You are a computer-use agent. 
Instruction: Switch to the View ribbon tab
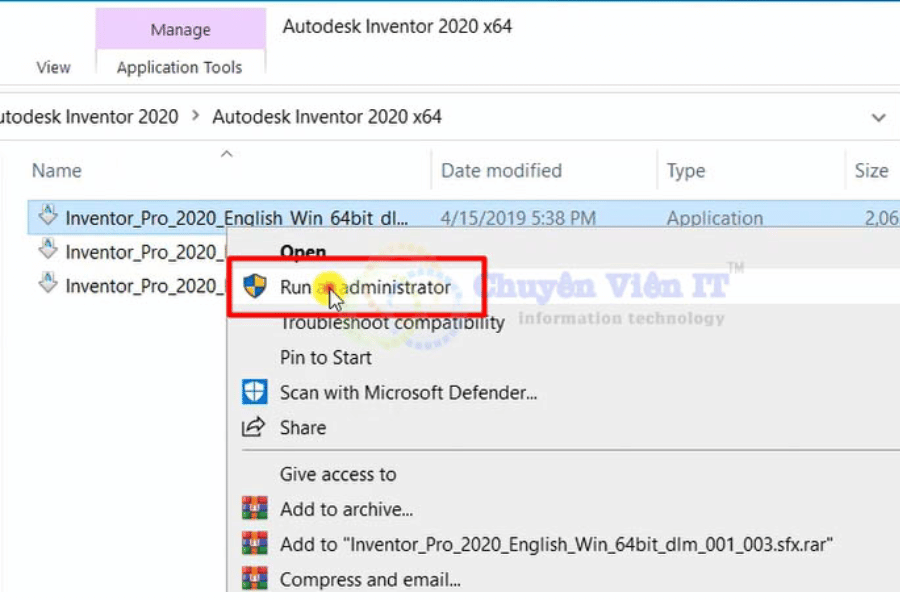[x=53, y=68]
